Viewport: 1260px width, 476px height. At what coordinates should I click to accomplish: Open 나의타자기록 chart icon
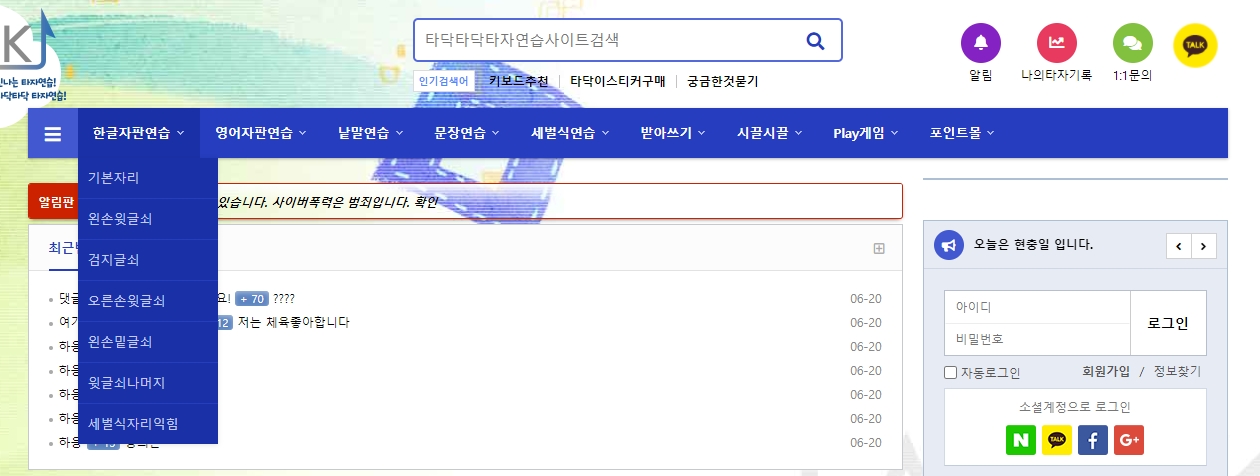coord(1056,43)
